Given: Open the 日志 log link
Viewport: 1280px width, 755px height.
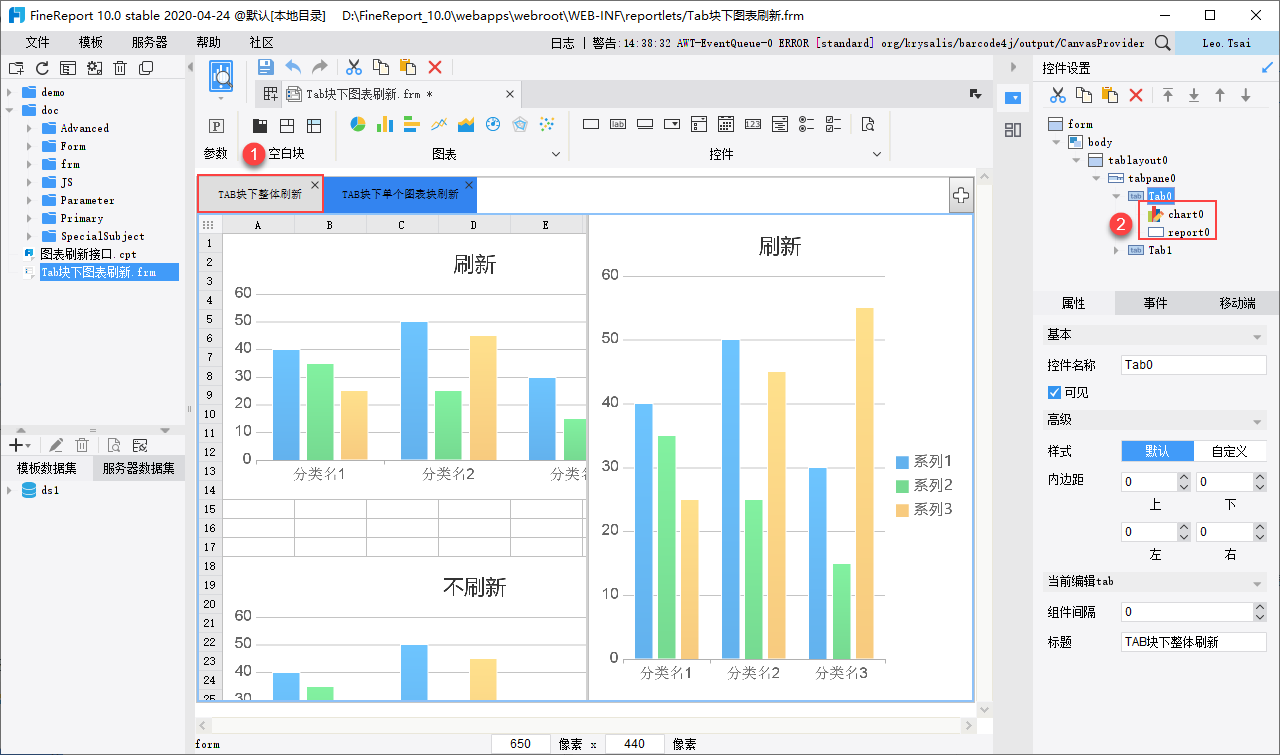Looking at the screenshot, I should click(563, 43).
